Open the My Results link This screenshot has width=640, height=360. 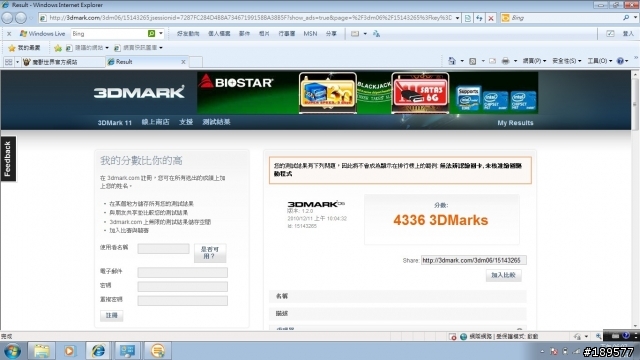515,123
